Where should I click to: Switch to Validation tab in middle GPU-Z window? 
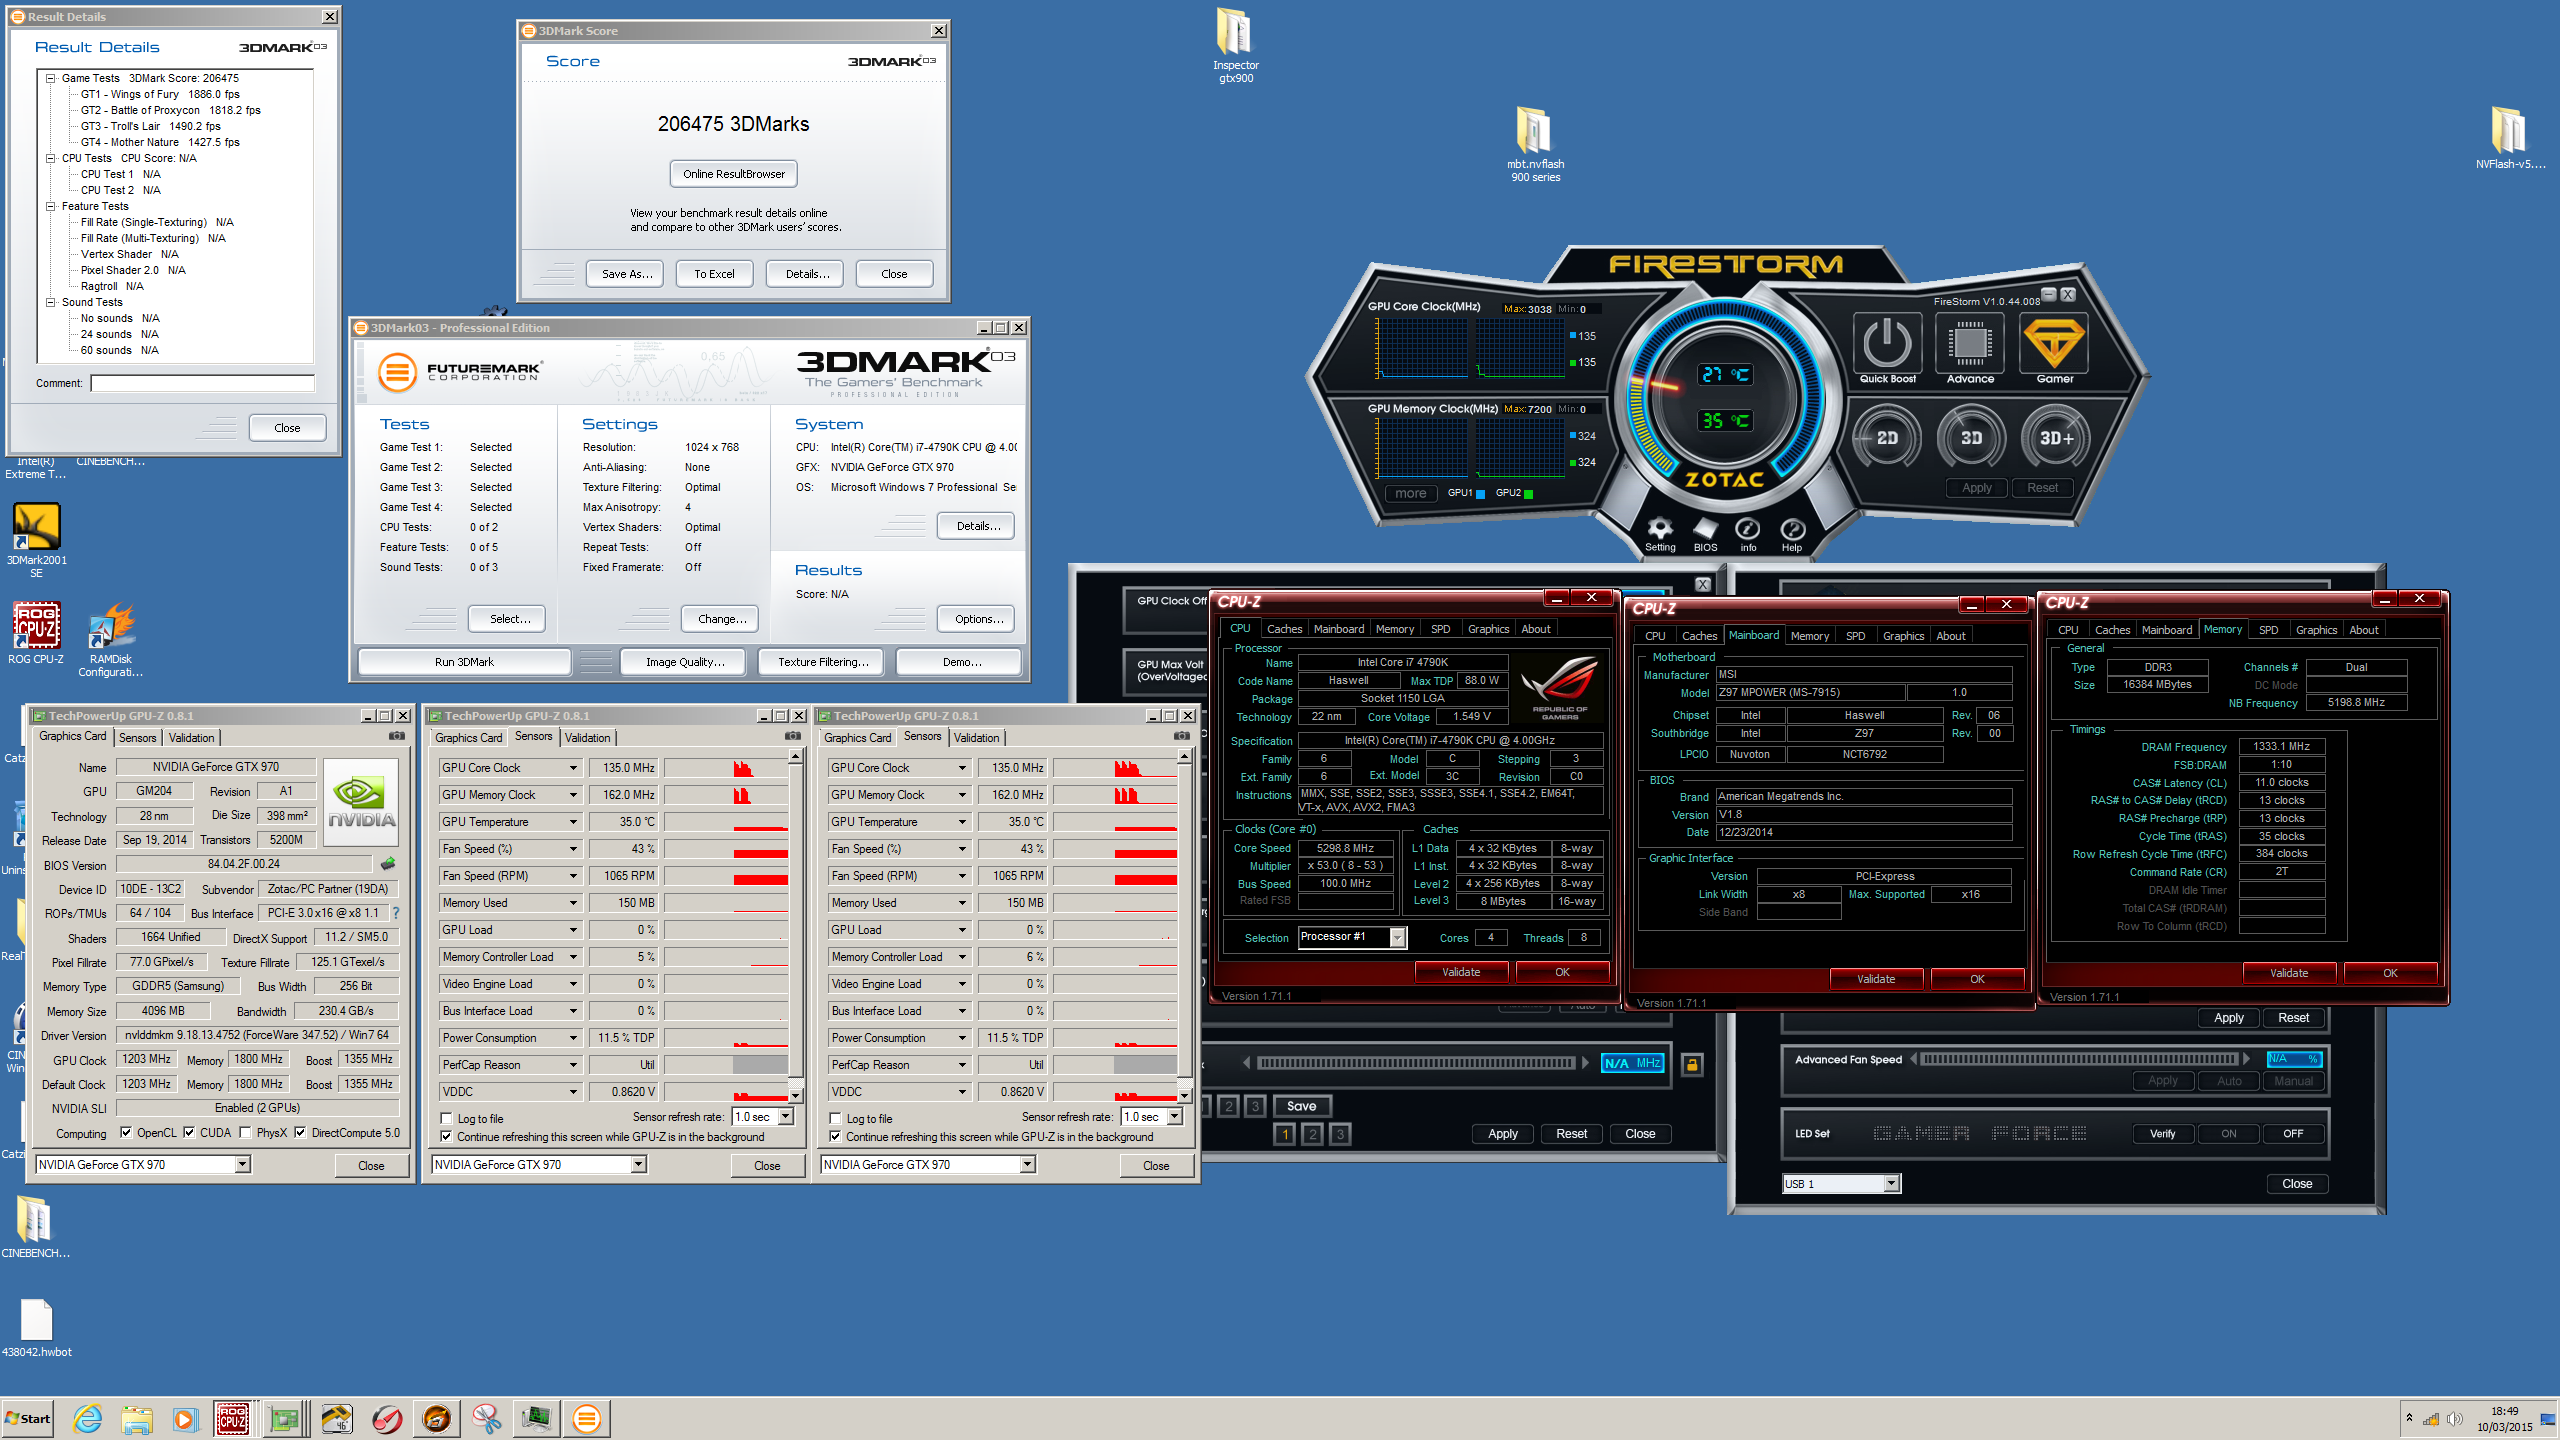tap(587, 737)
